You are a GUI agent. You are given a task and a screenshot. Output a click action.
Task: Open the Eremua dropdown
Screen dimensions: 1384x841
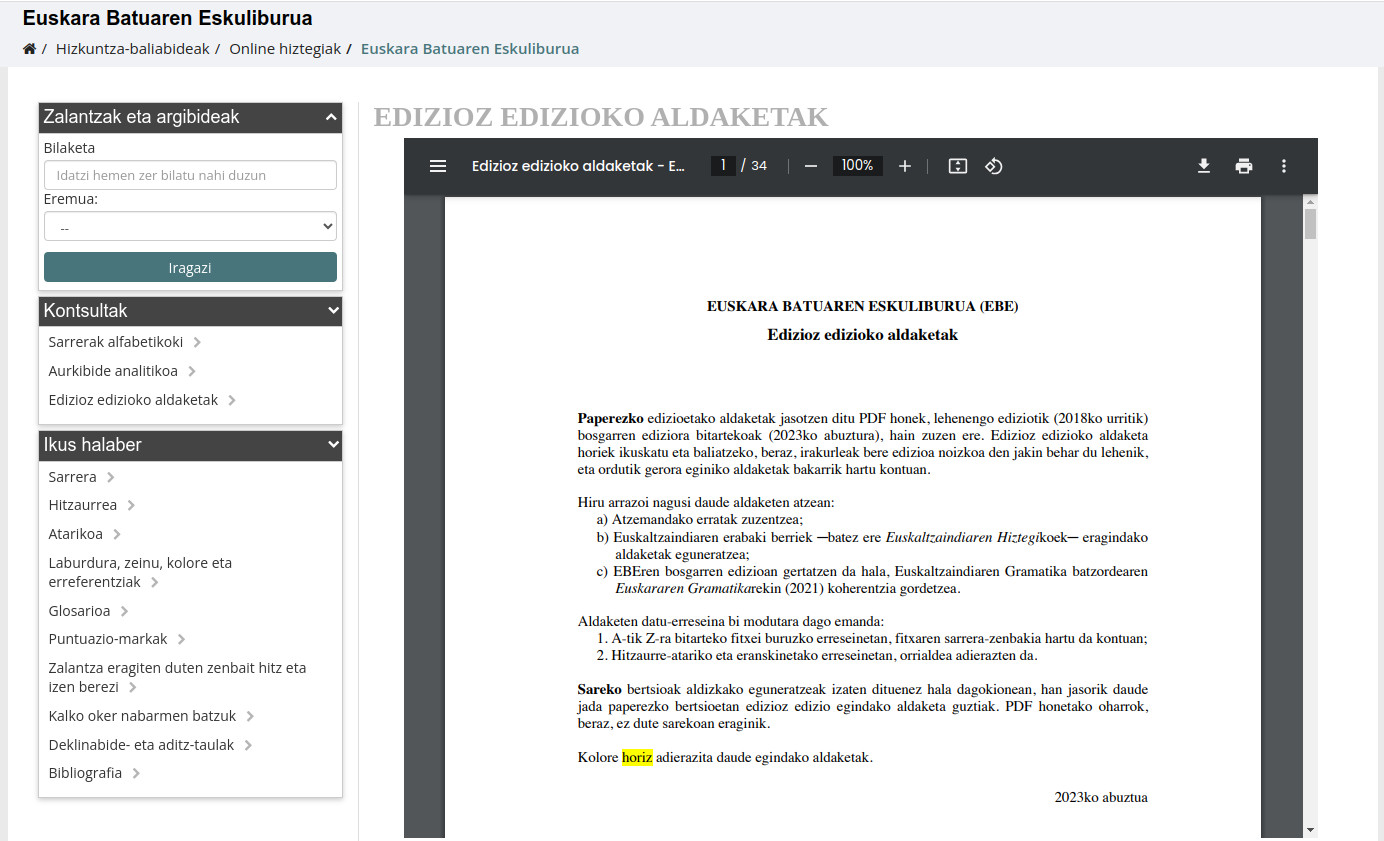click(190, 227)
